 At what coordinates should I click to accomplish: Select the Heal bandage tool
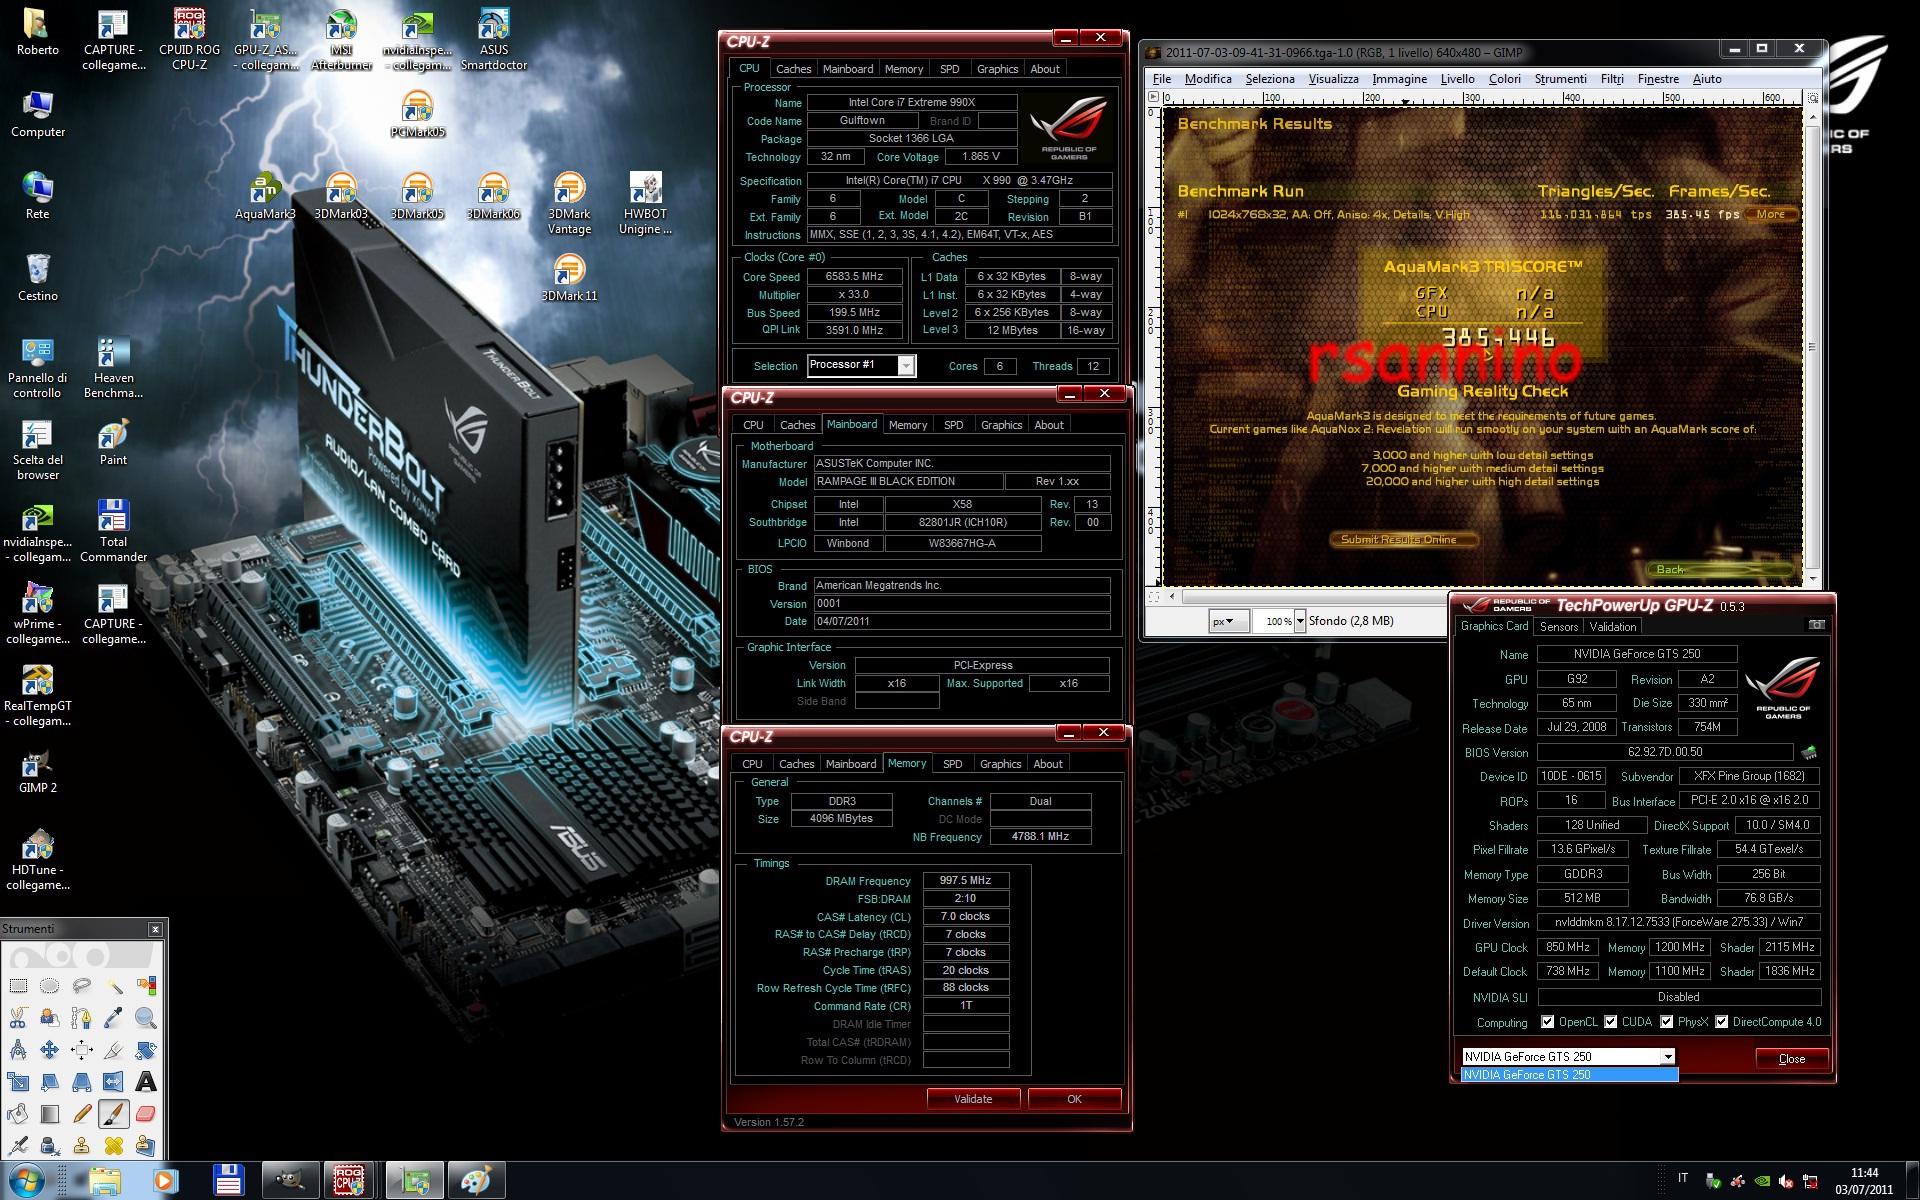click(x=114, y=1146)
